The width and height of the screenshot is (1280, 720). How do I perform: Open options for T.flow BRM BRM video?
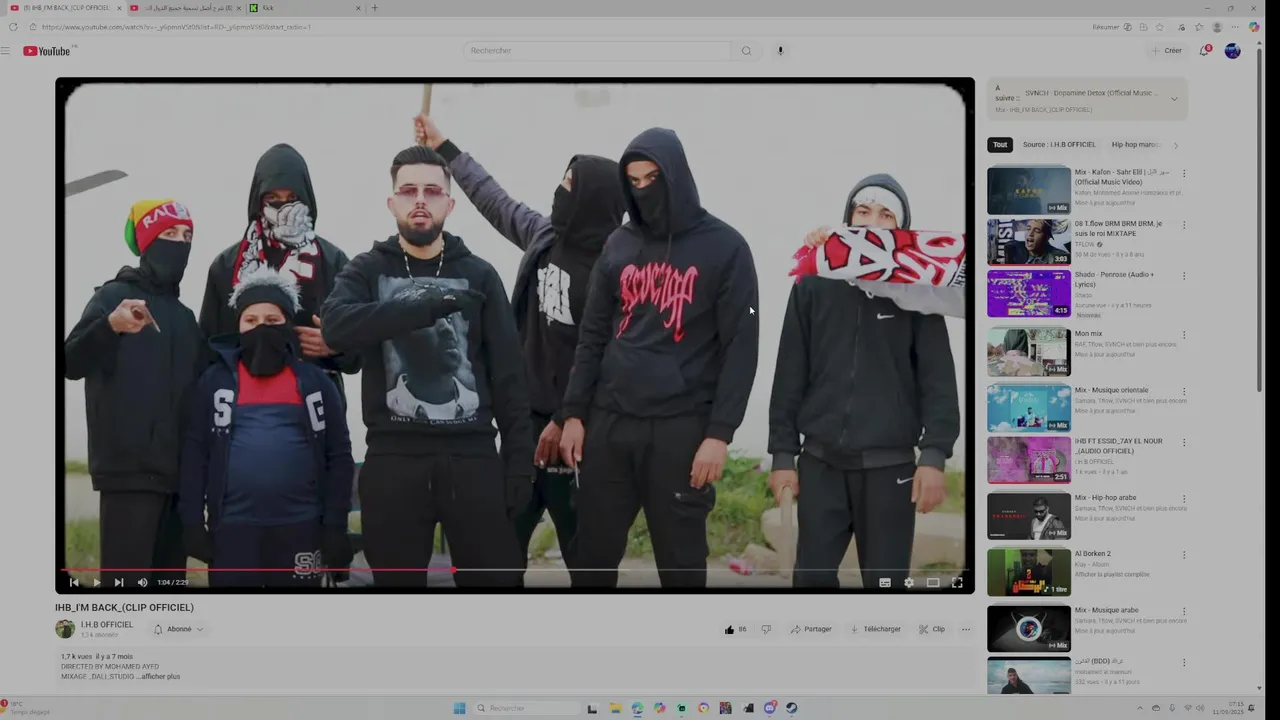point(1184,225)
